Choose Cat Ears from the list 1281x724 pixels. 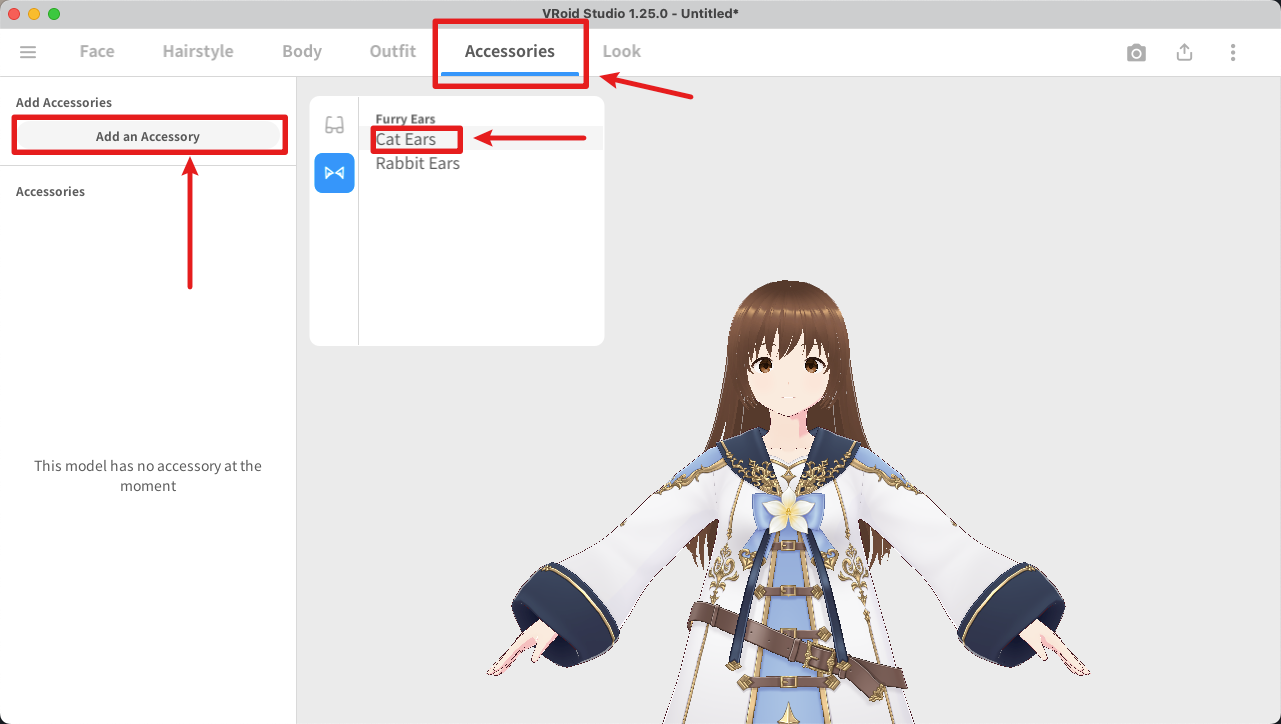click(x=406, y=140)
